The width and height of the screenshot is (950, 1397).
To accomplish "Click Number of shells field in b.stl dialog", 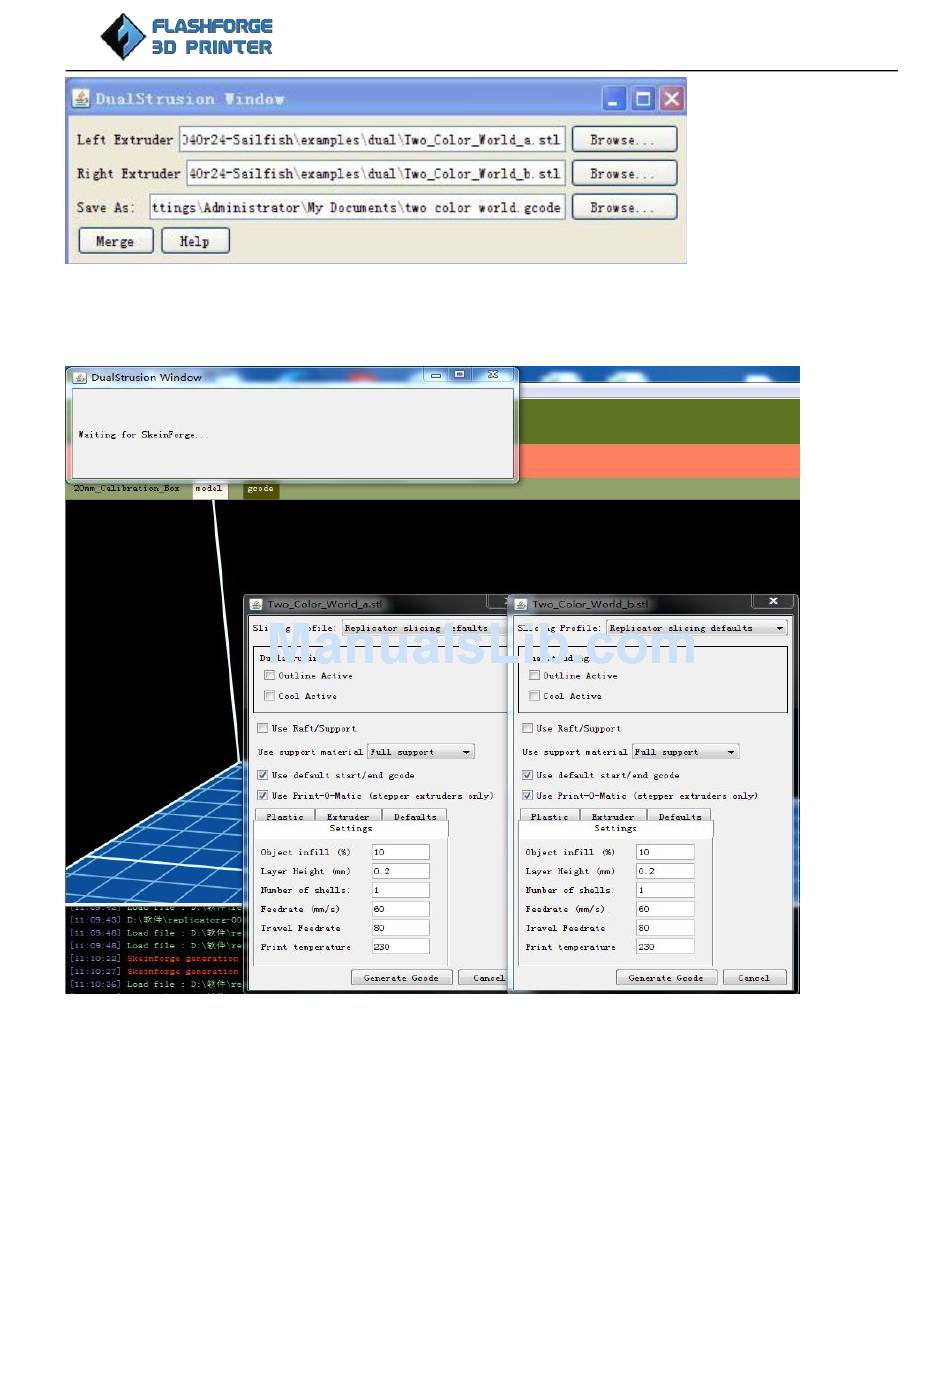I will coord(666,890).
